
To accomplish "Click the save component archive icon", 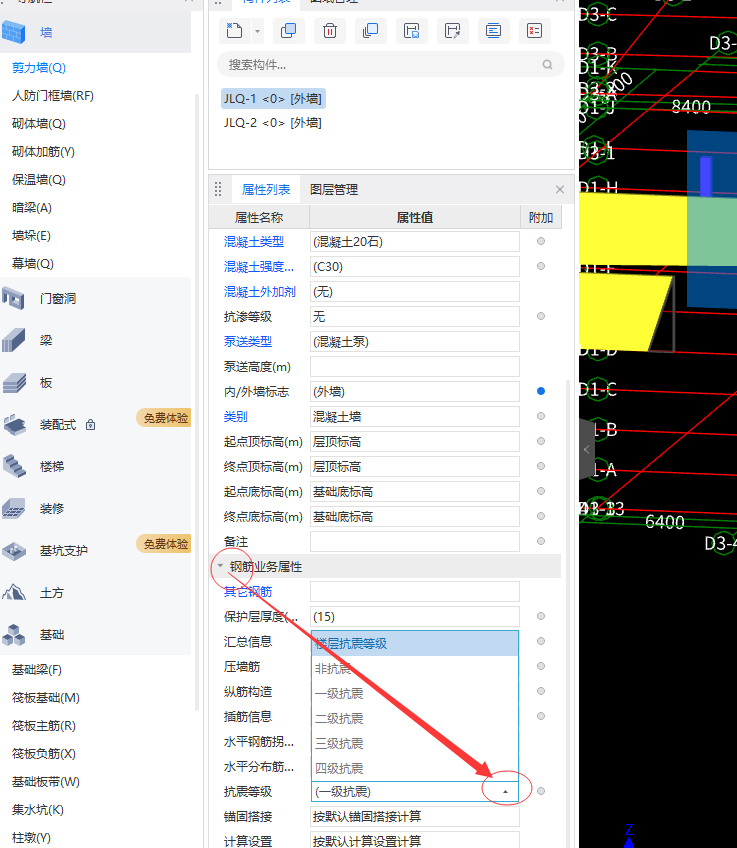I will [x=411, y=30].
